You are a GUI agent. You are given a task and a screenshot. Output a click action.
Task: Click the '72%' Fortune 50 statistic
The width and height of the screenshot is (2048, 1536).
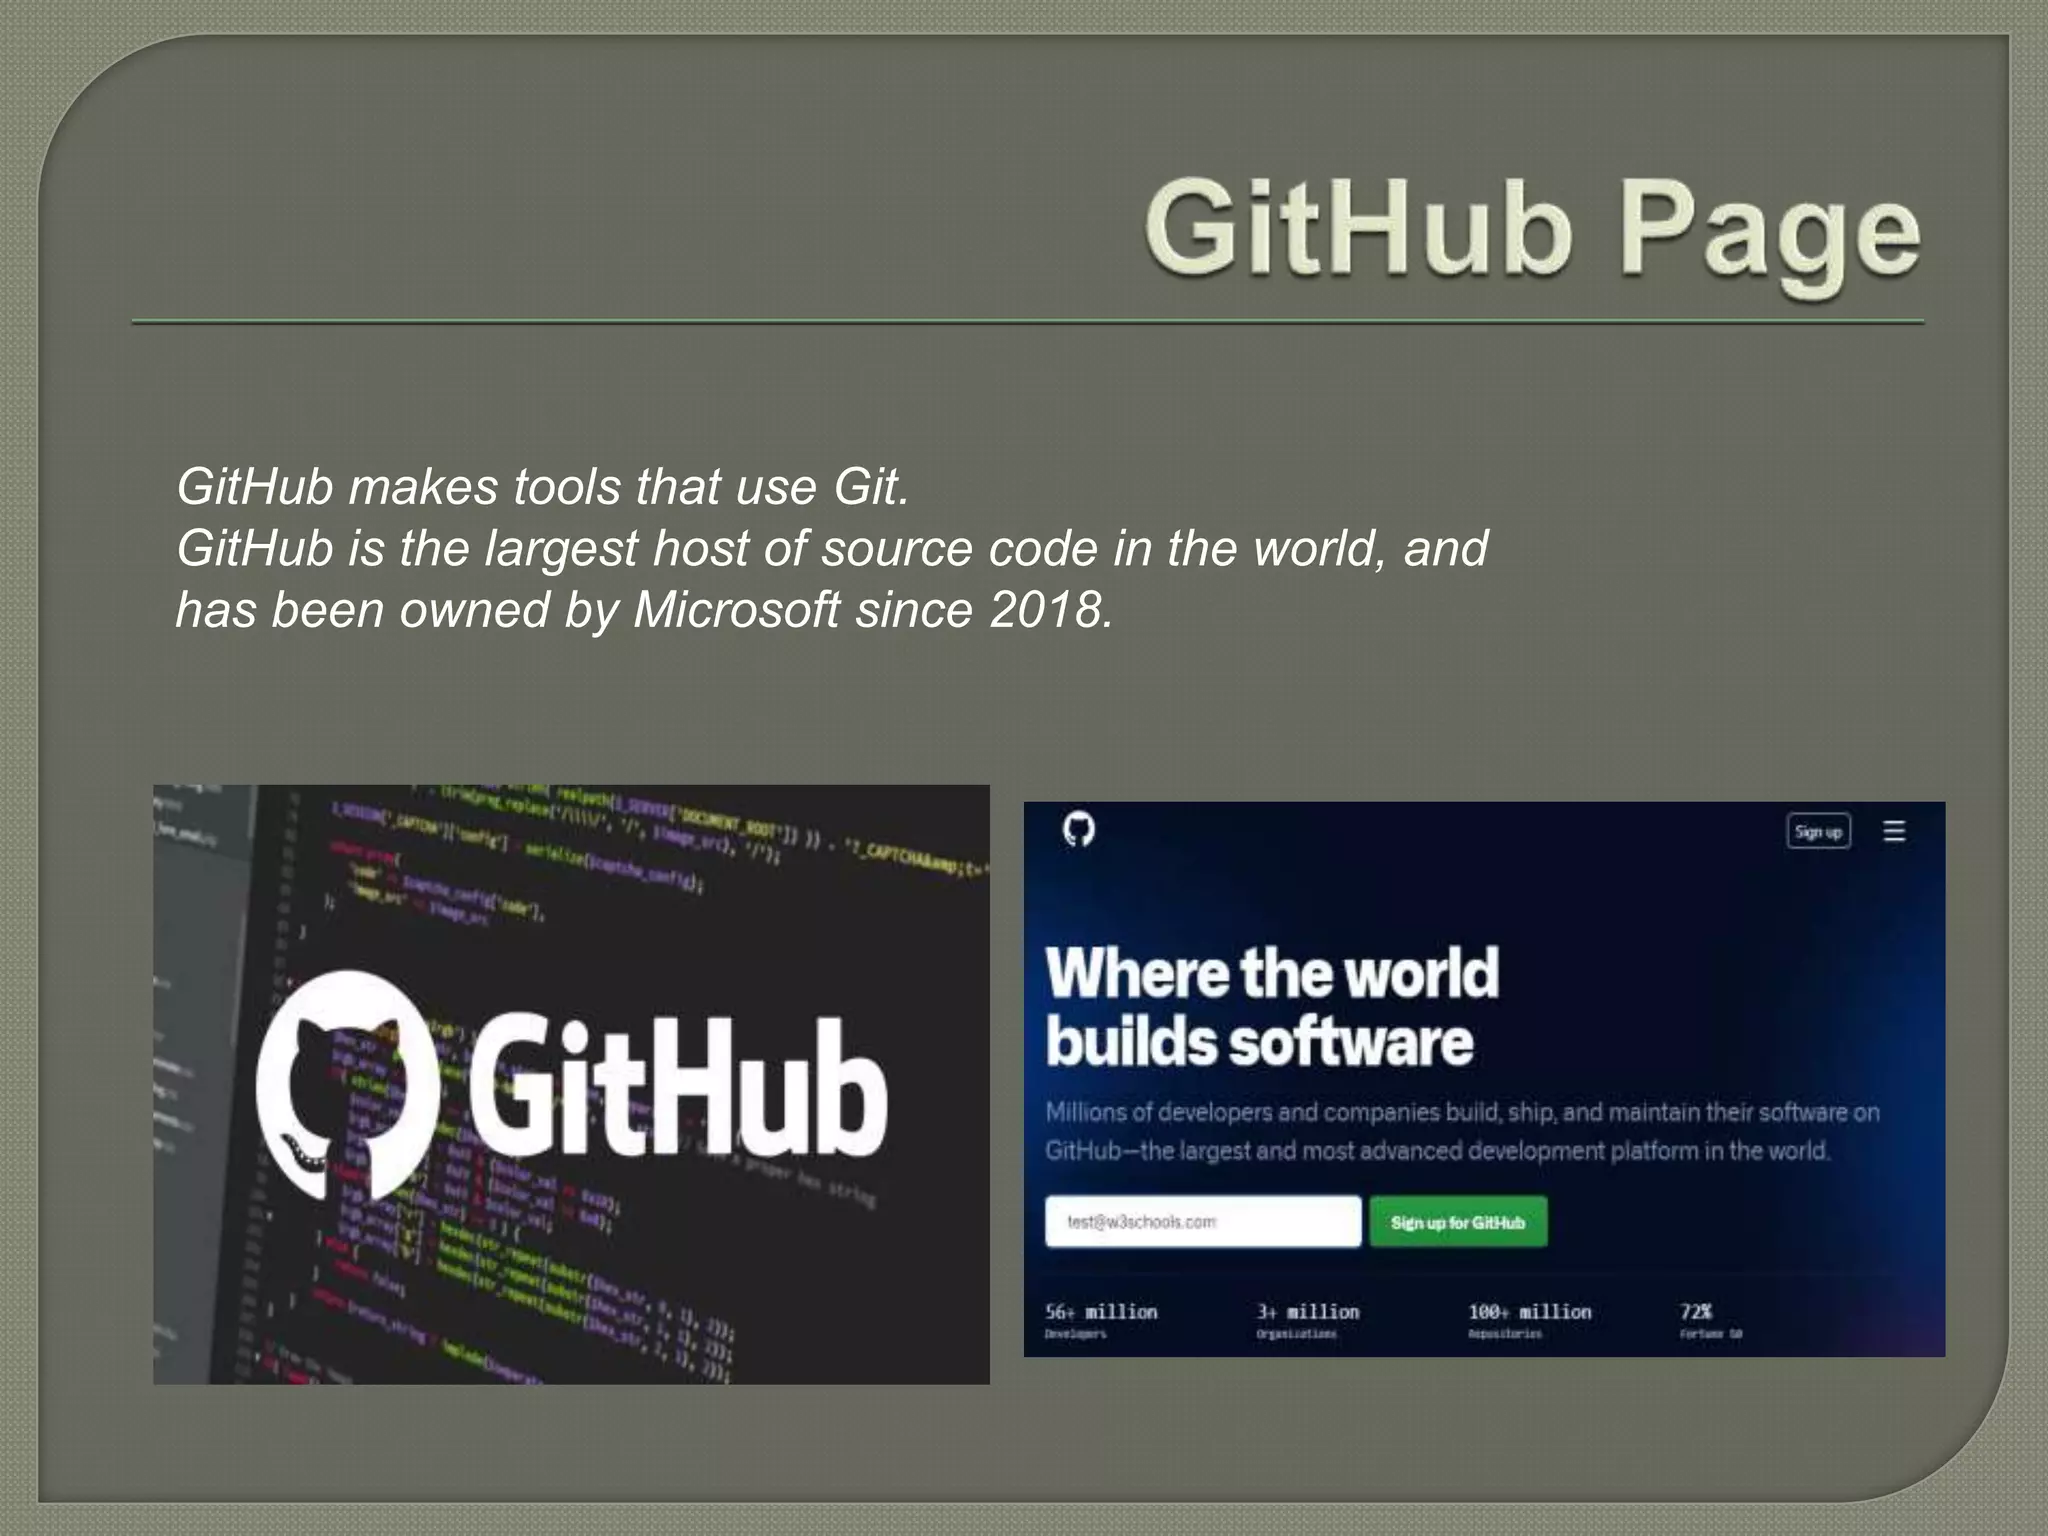1711,1320
